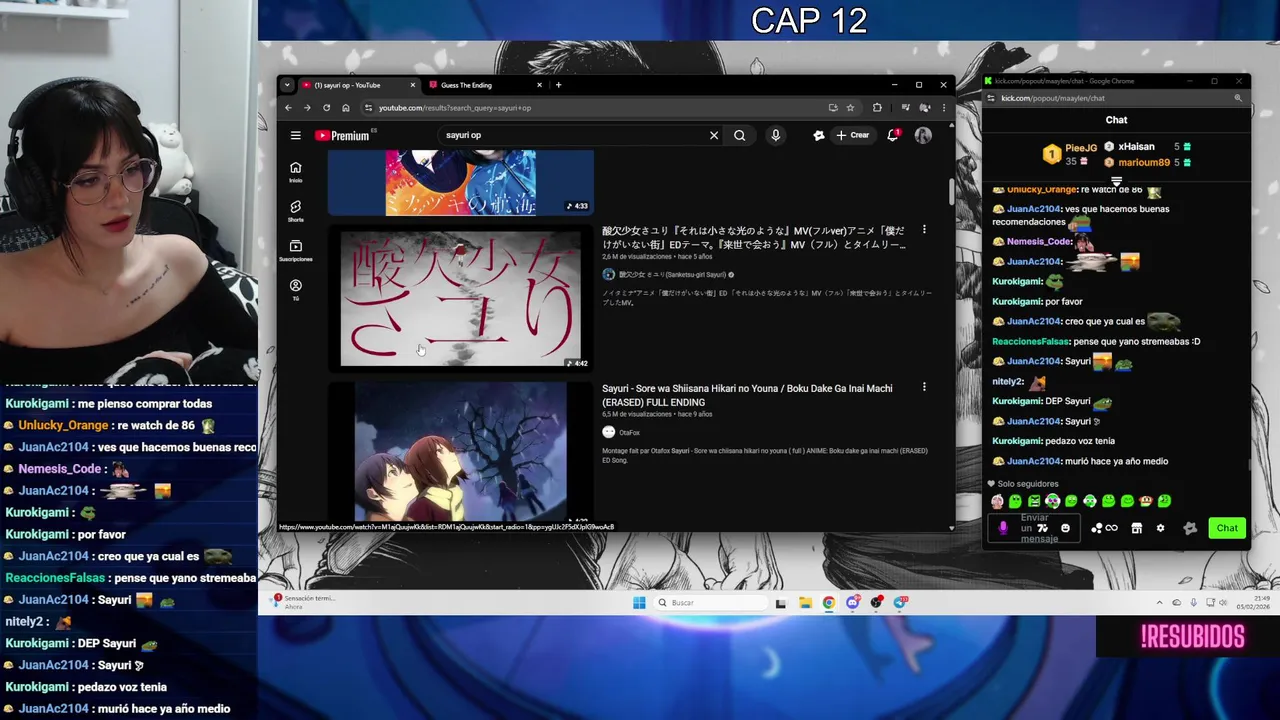Click Kick chat microphone icon
This screenshot has width=1280, height=720.
tap(1003, 528)
